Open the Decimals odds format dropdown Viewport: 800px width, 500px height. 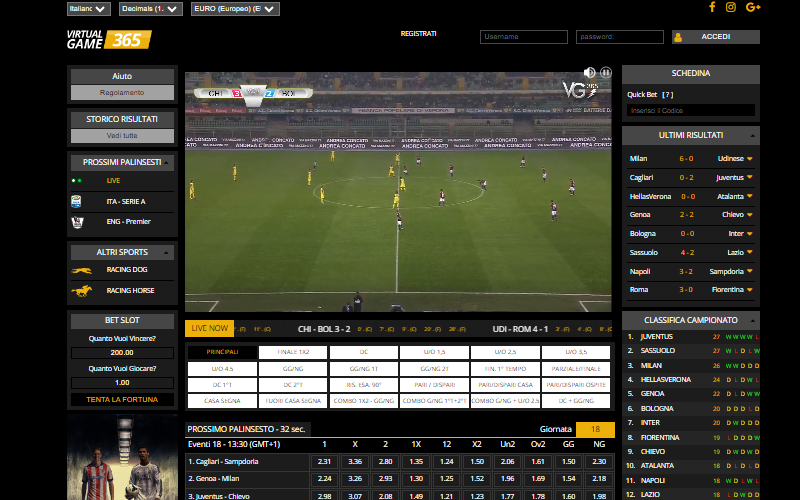(x=151, y=9)
